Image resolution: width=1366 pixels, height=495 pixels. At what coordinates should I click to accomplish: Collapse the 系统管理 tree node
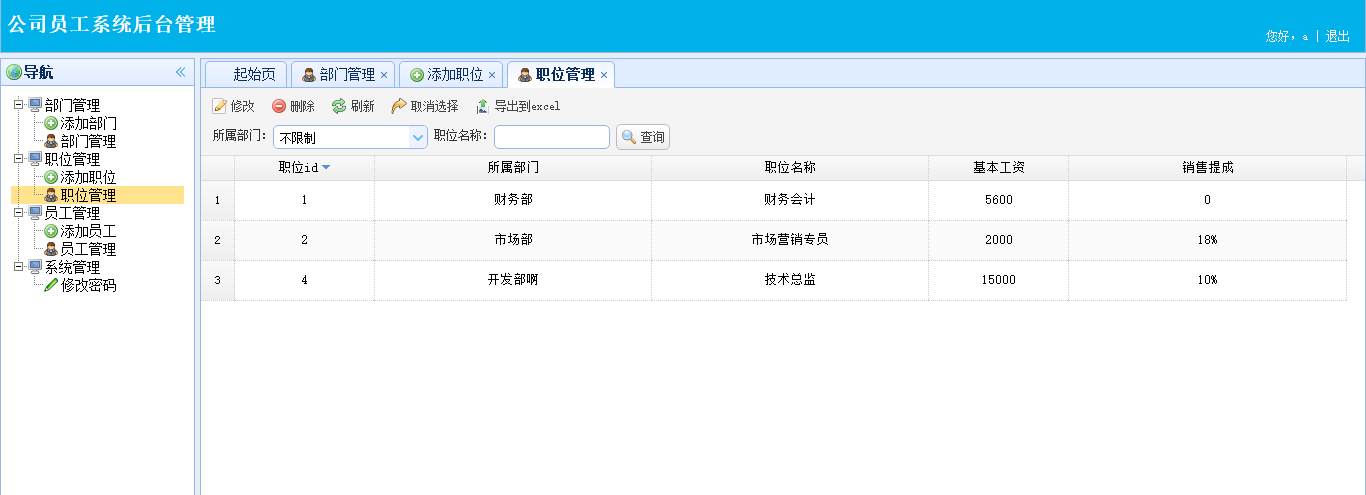19,267
